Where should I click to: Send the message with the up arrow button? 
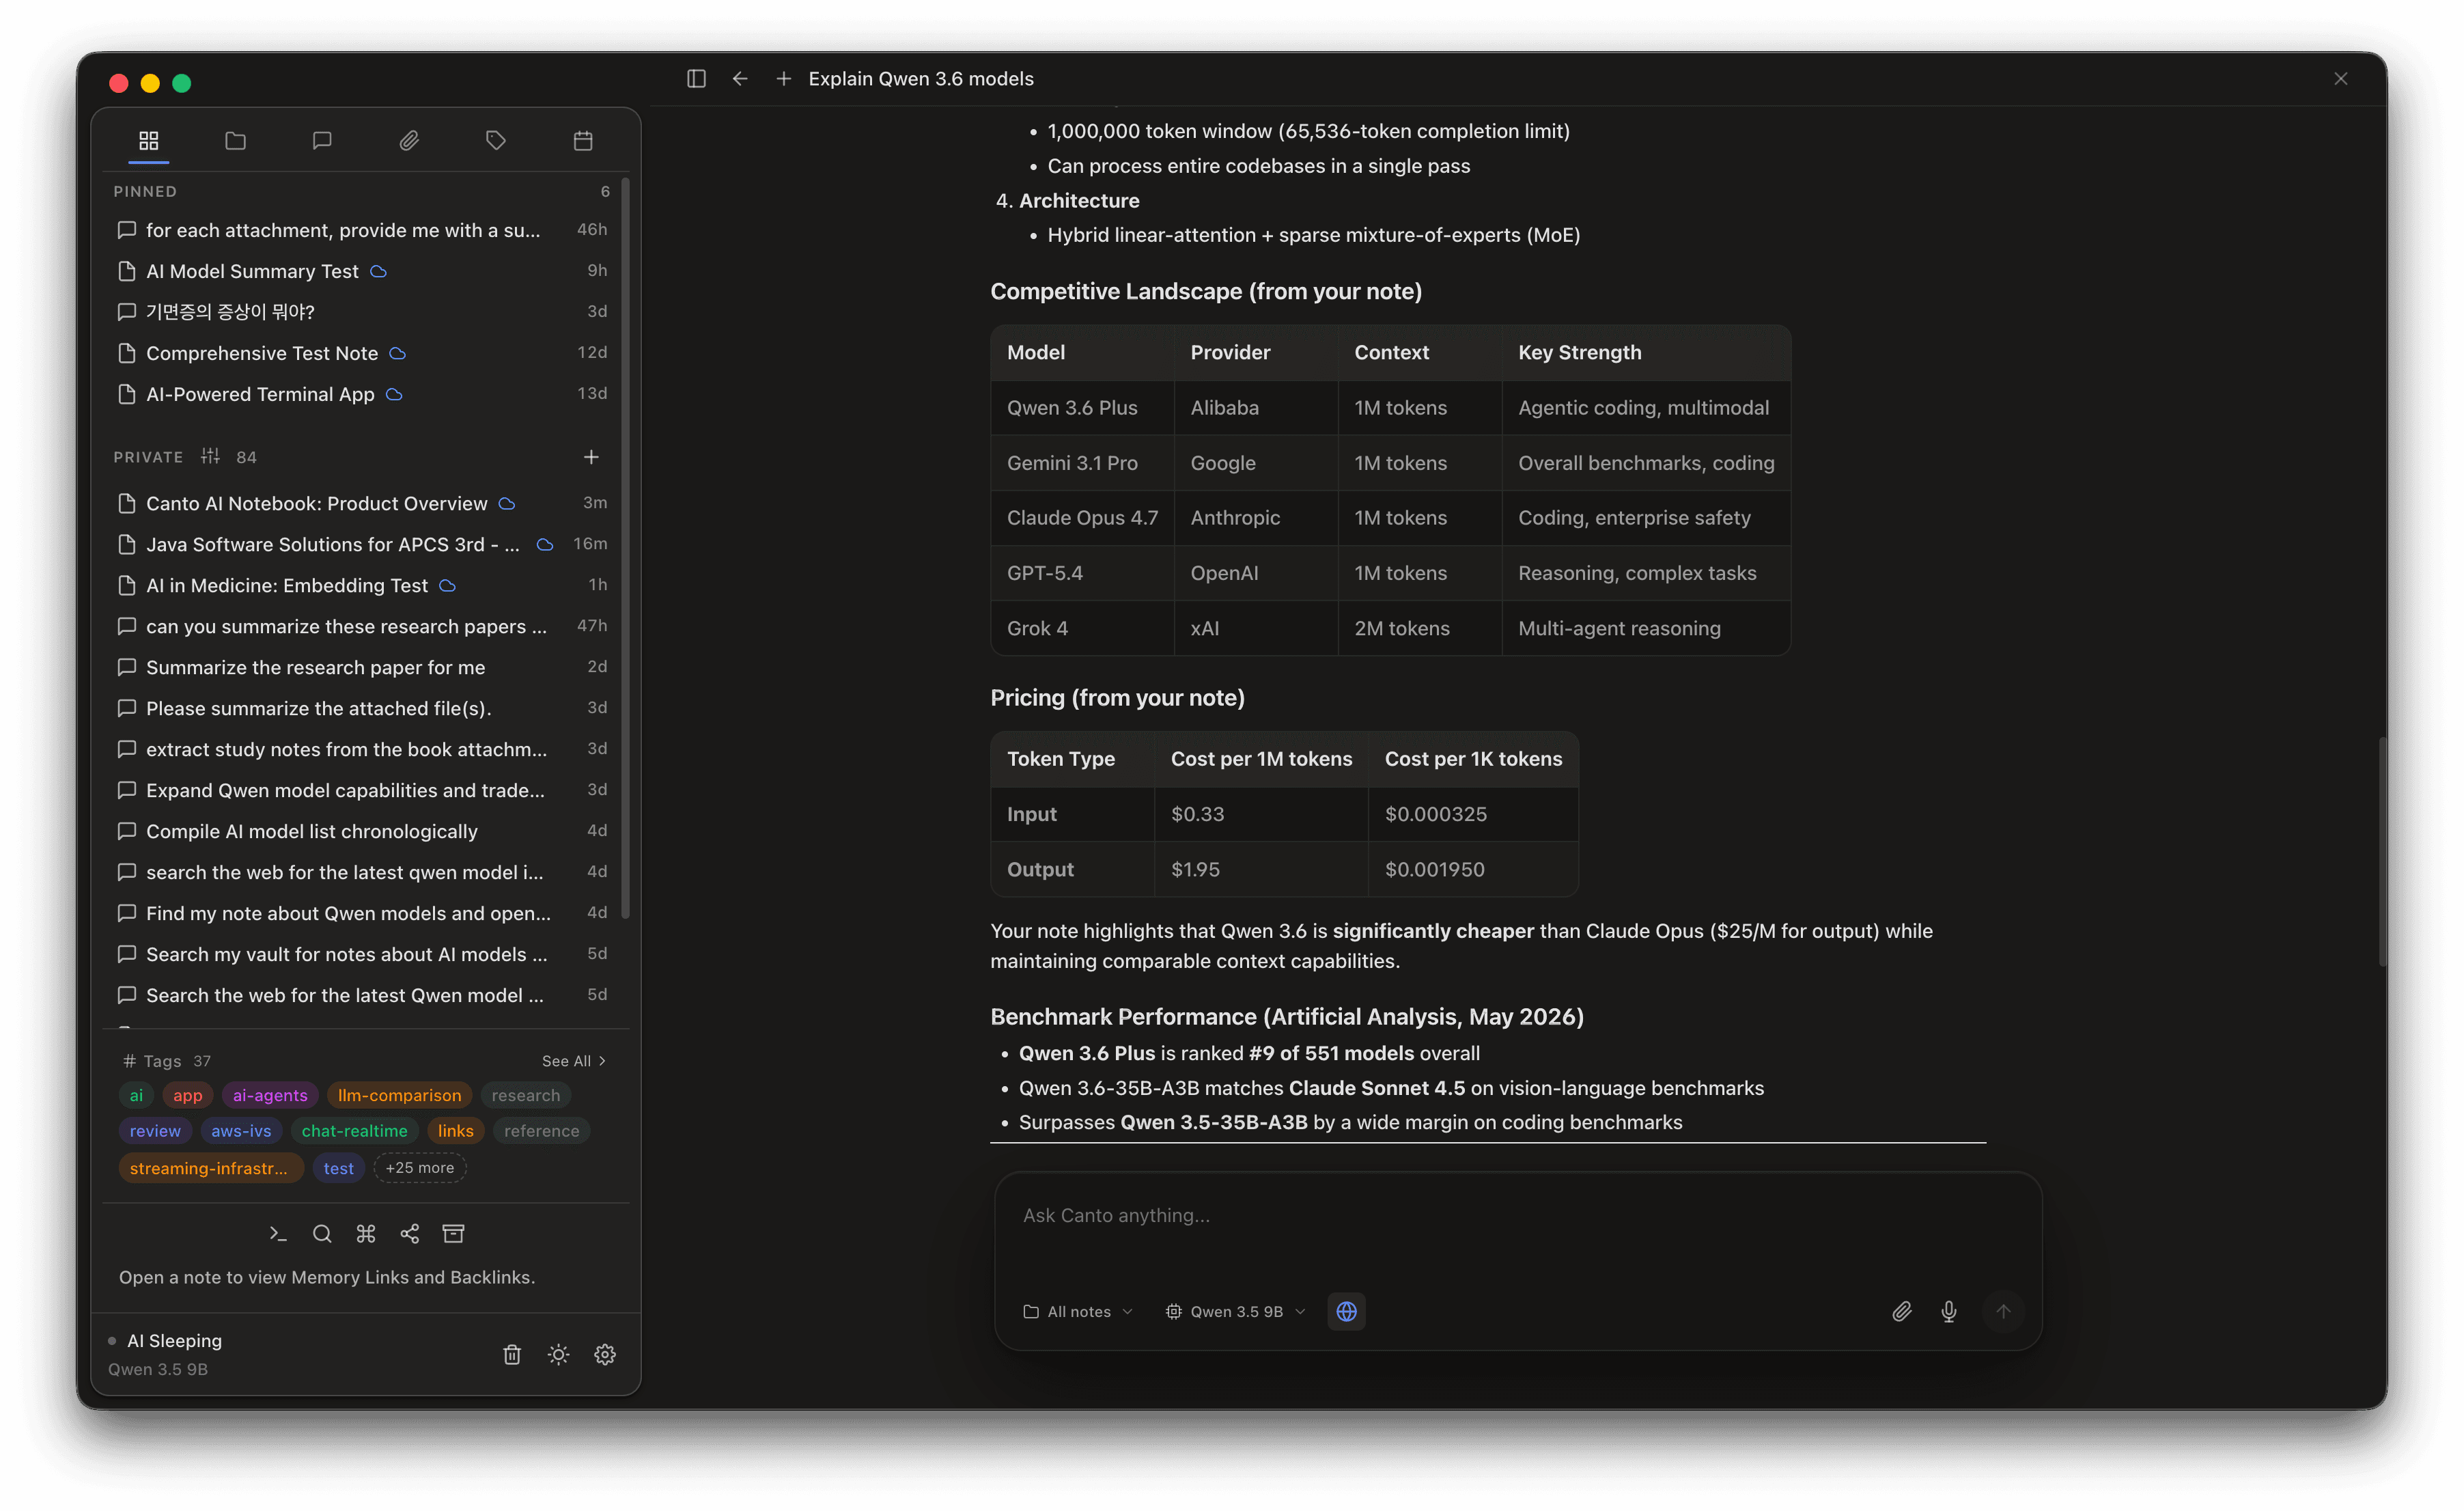[2003, 1311]
